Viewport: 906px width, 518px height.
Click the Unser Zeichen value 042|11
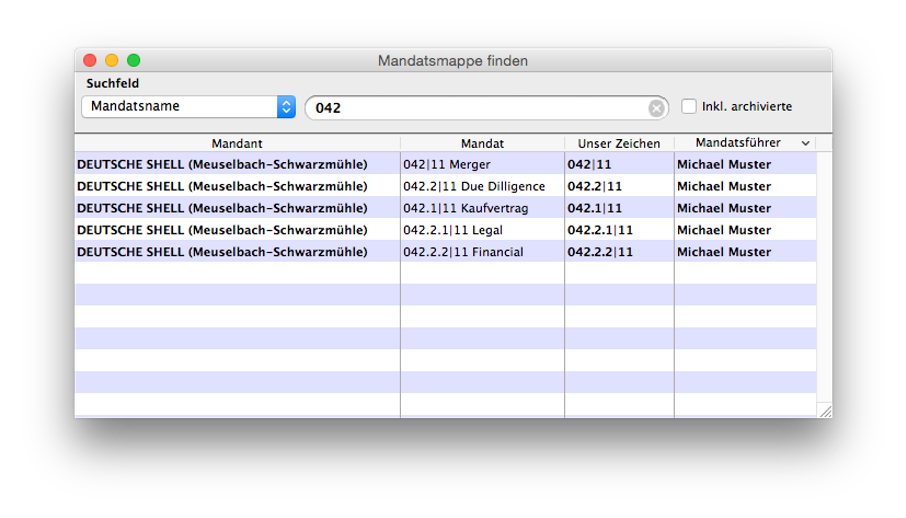point(589,164)
